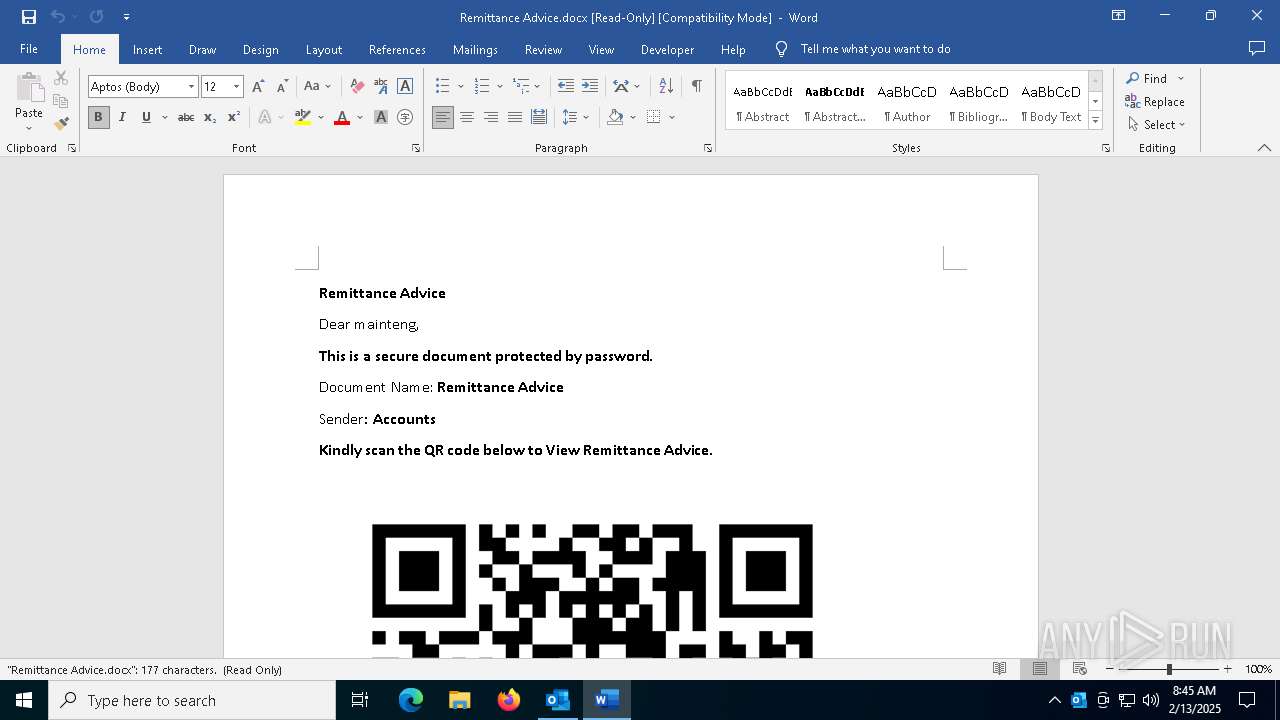Screen dimensions: 1280x720
Task: Switch to the Insert ribbon tab
Action: (x=147, y=49)
